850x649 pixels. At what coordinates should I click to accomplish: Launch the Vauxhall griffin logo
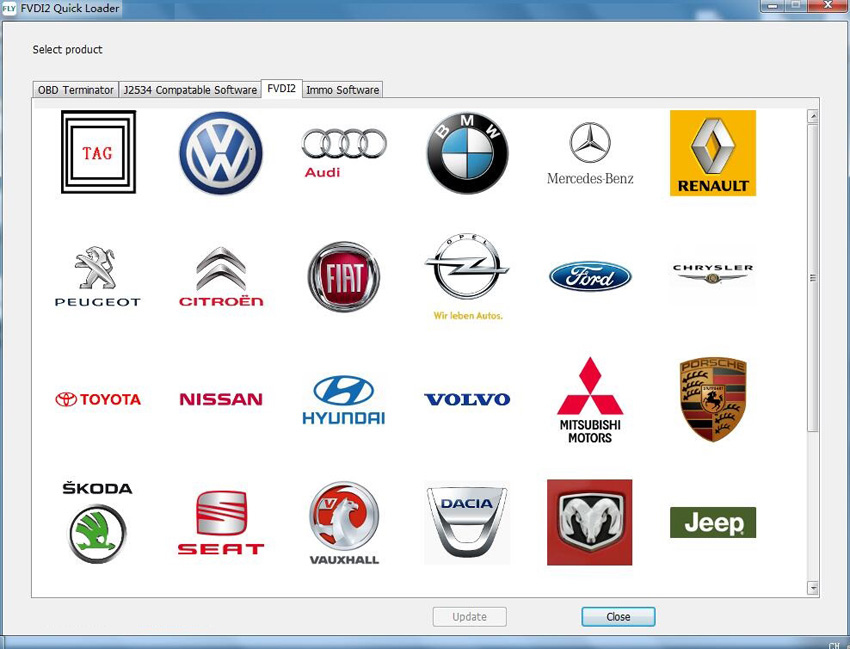click(x=344, y=523)
